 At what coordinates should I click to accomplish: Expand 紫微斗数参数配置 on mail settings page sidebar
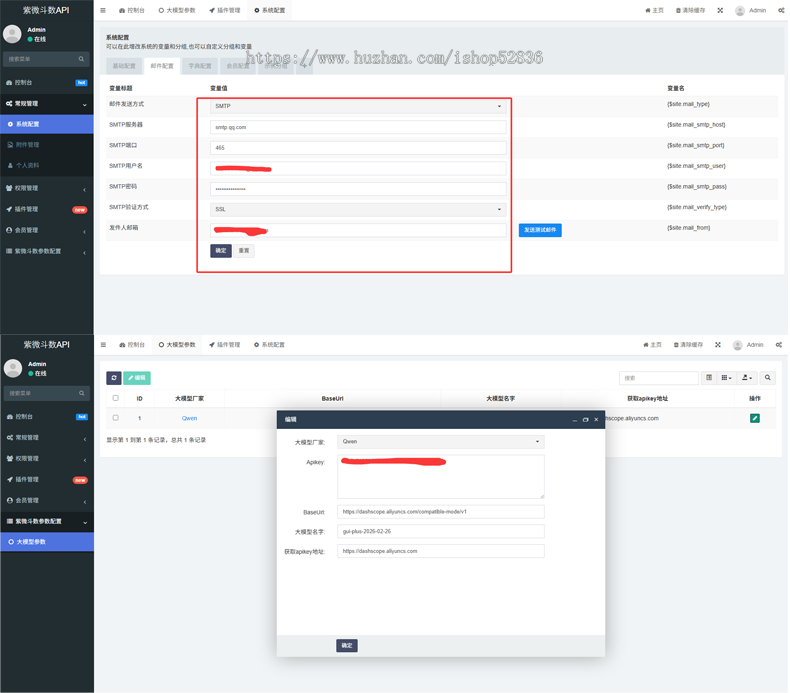pyautogui.click(x=47, y=251)
